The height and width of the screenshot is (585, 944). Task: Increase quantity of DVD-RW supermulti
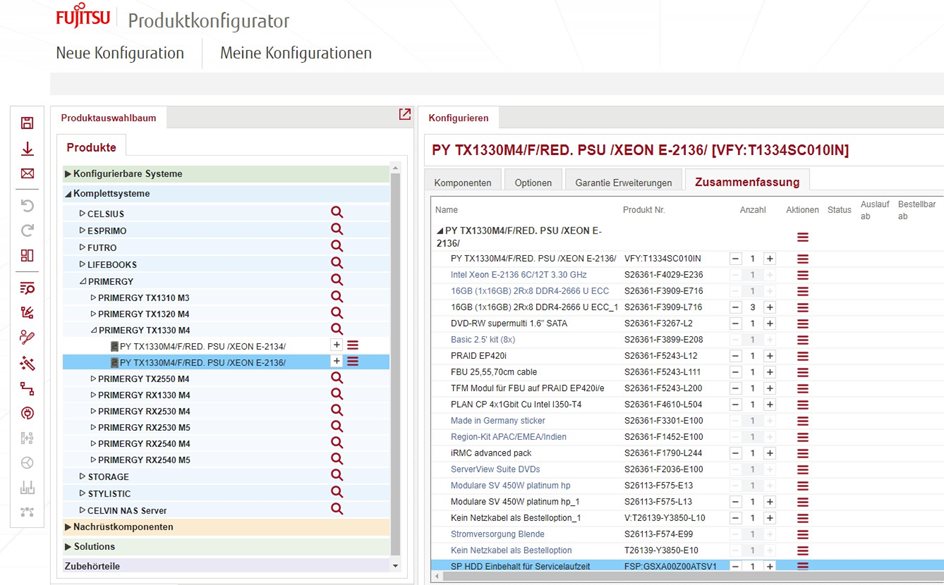(769, 324)
